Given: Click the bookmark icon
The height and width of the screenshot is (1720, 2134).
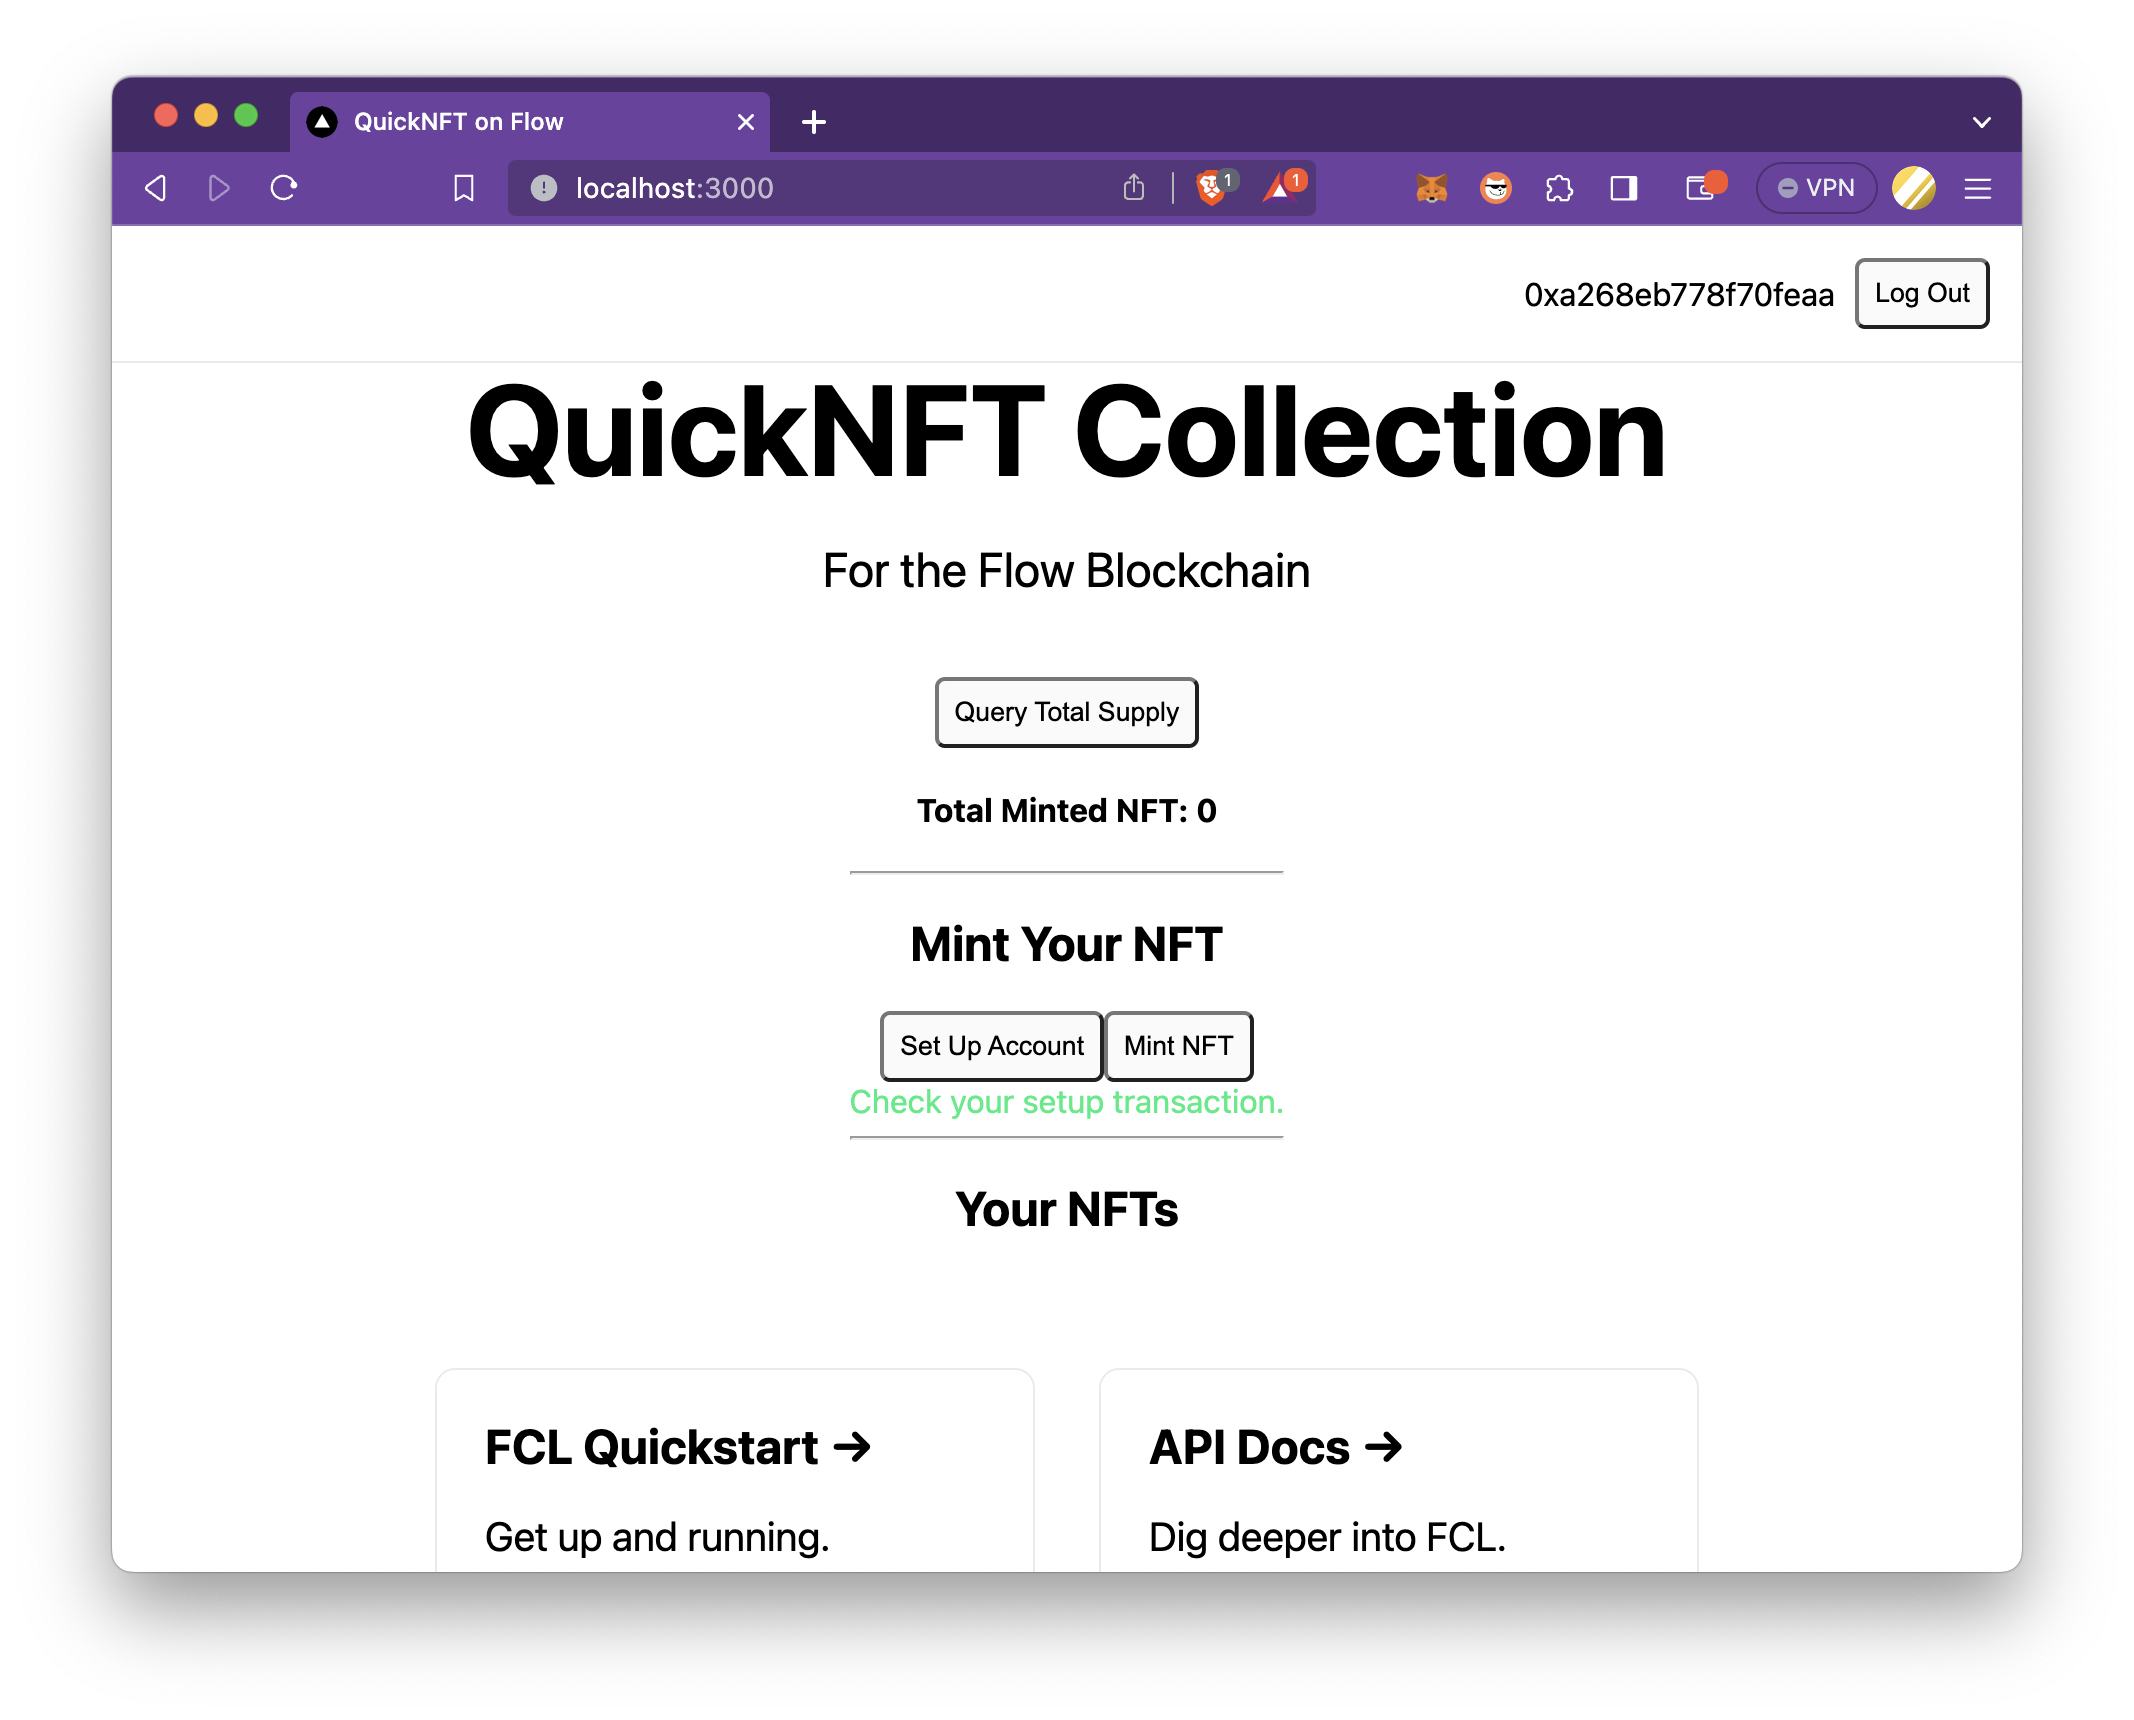Looking at the screenshot, I should click(x=463, y=188).
